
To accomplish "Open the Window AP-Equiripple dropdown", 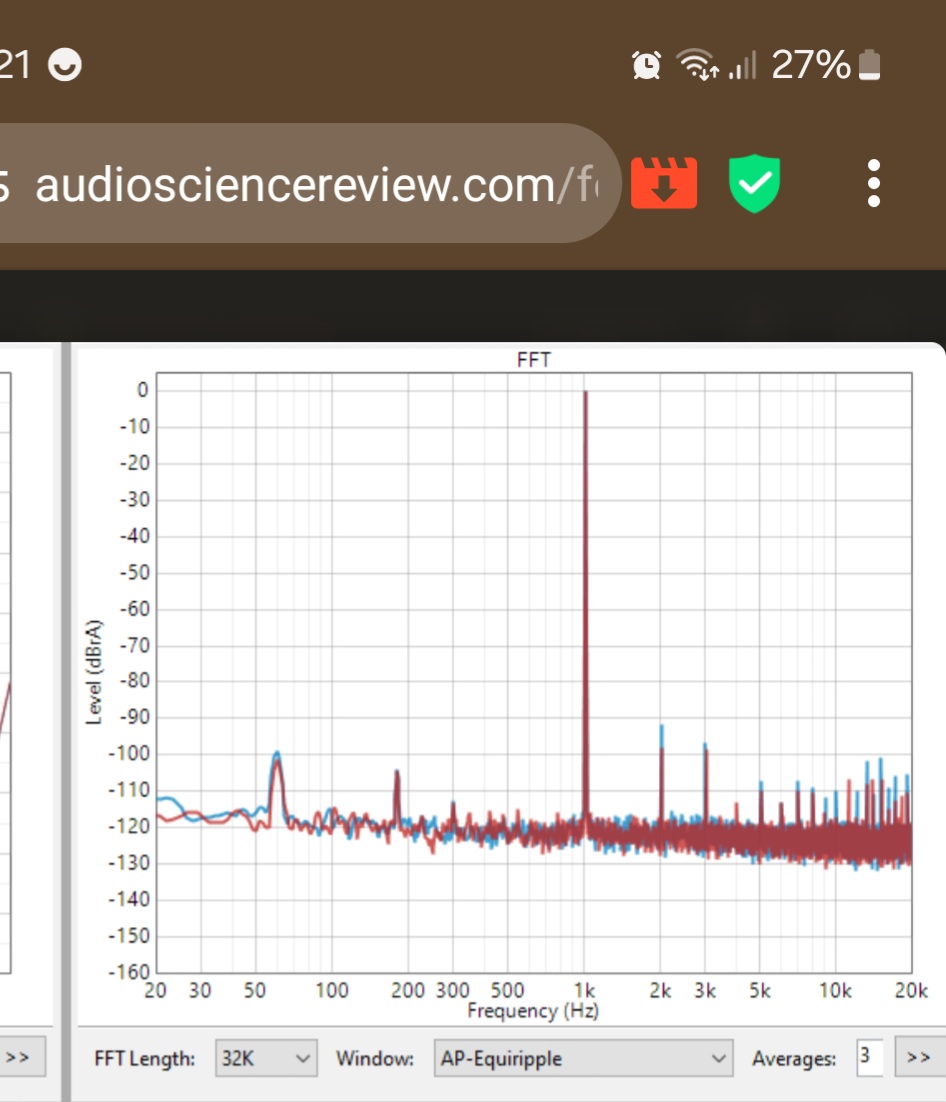I will (583, 1058).
